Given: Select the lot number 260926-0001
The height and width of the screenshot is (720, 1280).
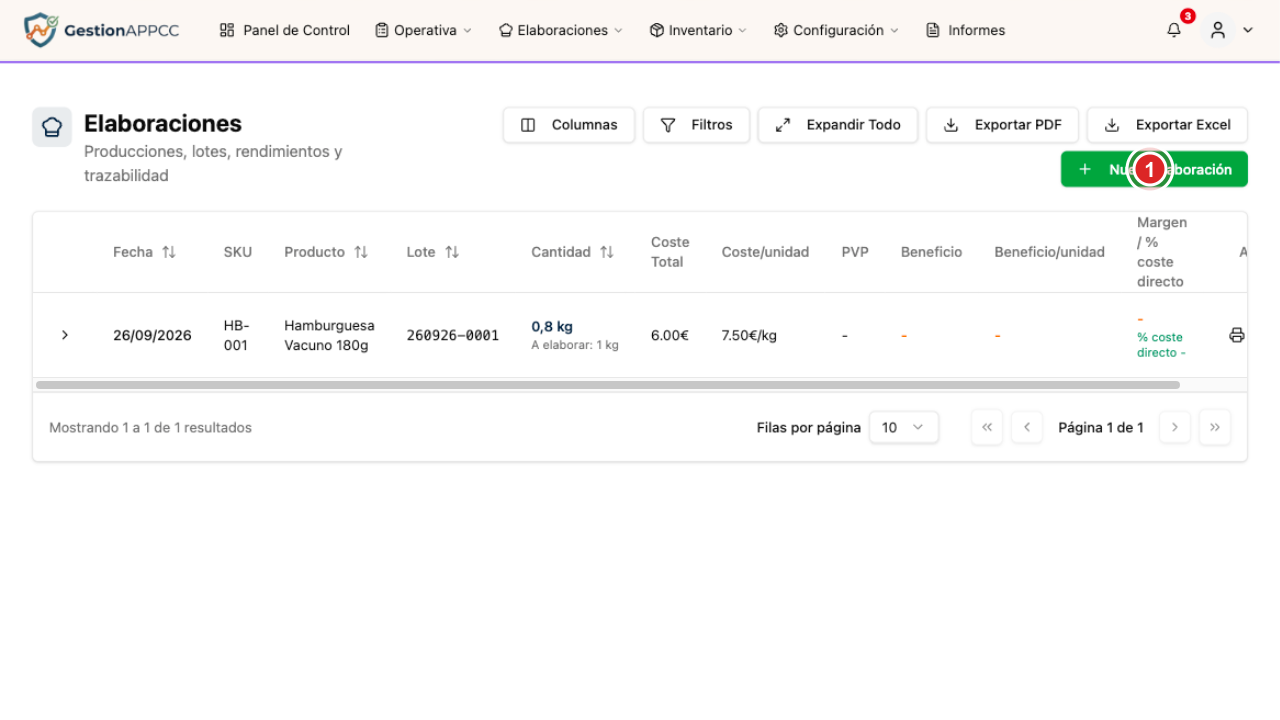Looking at the screenshot, I should pos(453,335).
